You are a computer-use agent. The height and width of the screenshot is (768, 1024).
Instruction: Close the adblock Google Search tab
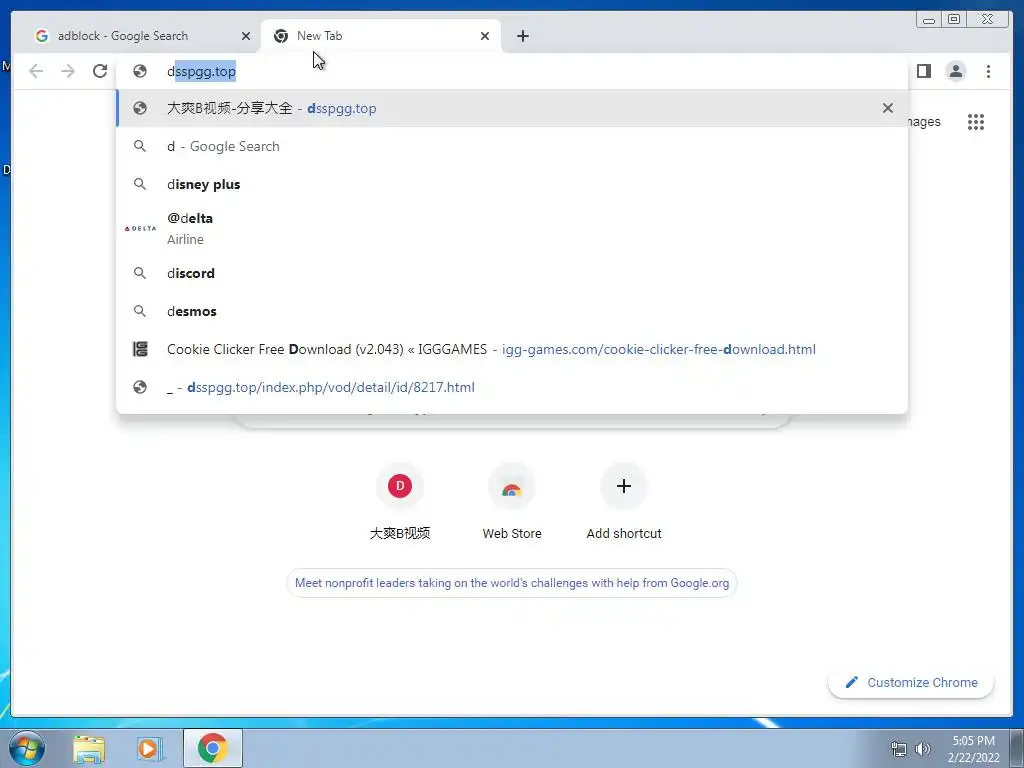pos(246,36)
